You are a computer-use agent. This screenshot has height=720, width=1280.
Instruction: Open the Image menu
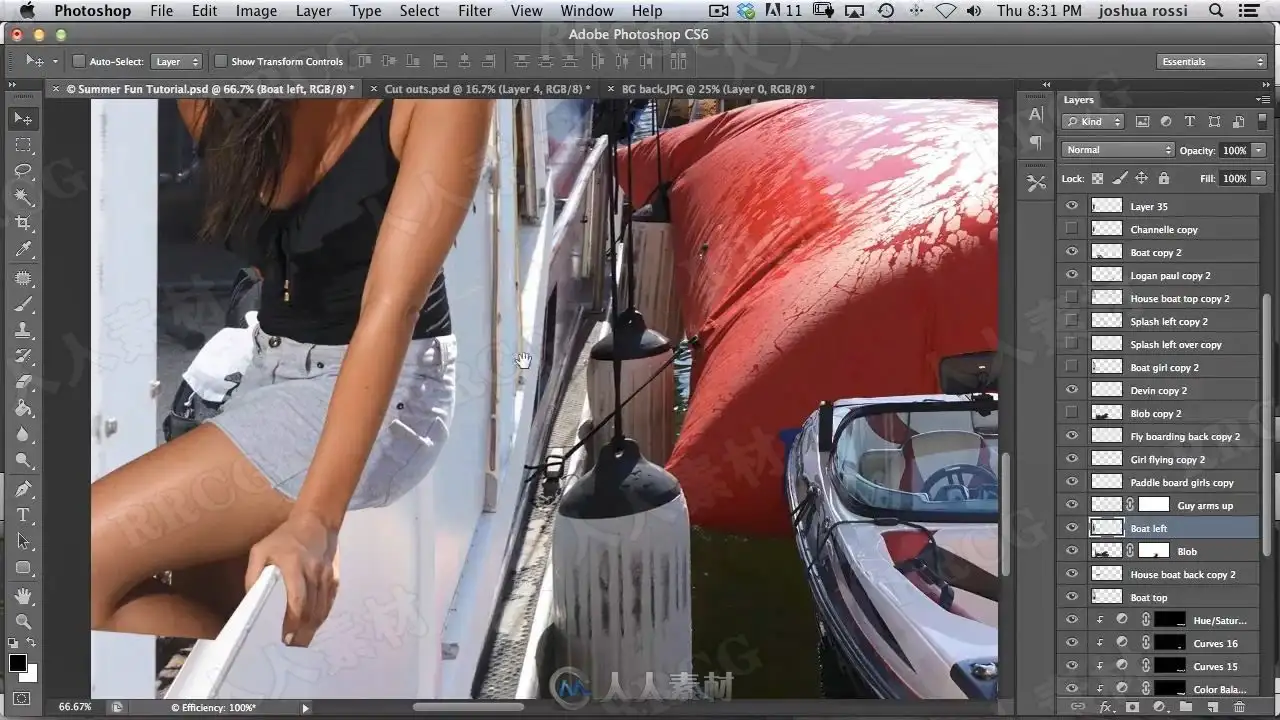click(256, 11)
